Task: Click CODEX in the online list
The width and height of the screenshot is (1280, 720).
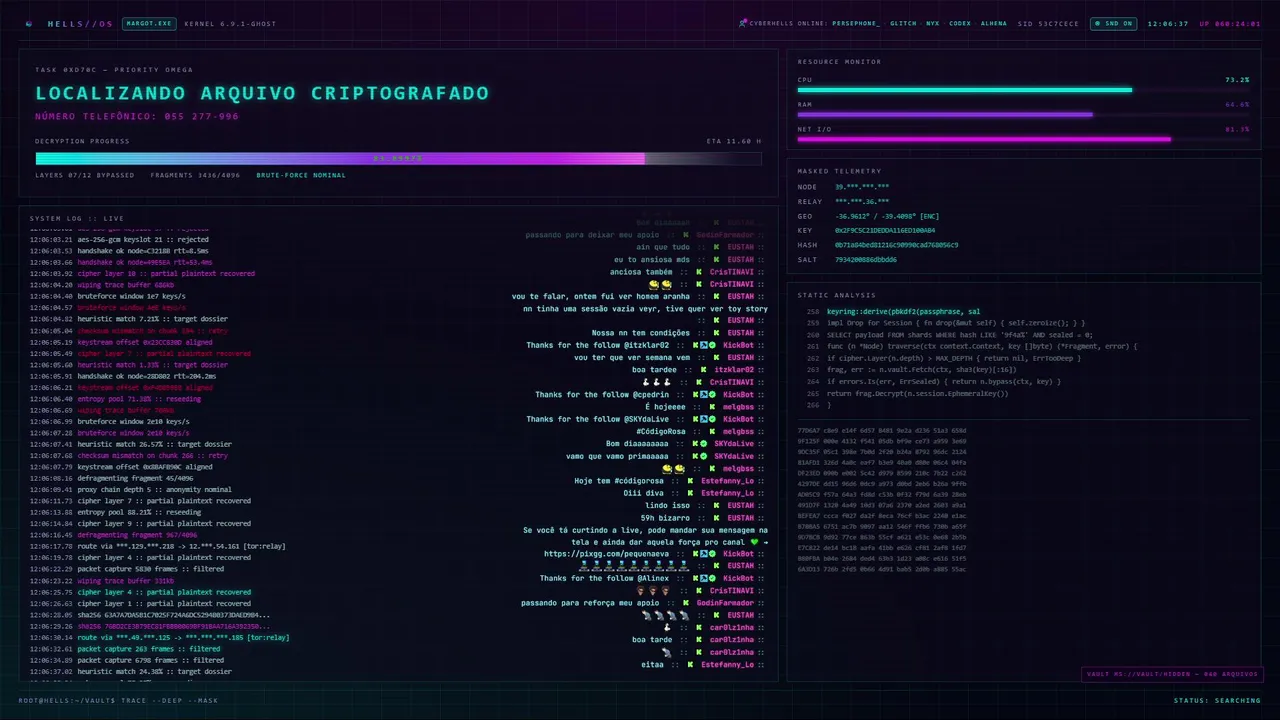Action: pos(960,23)
